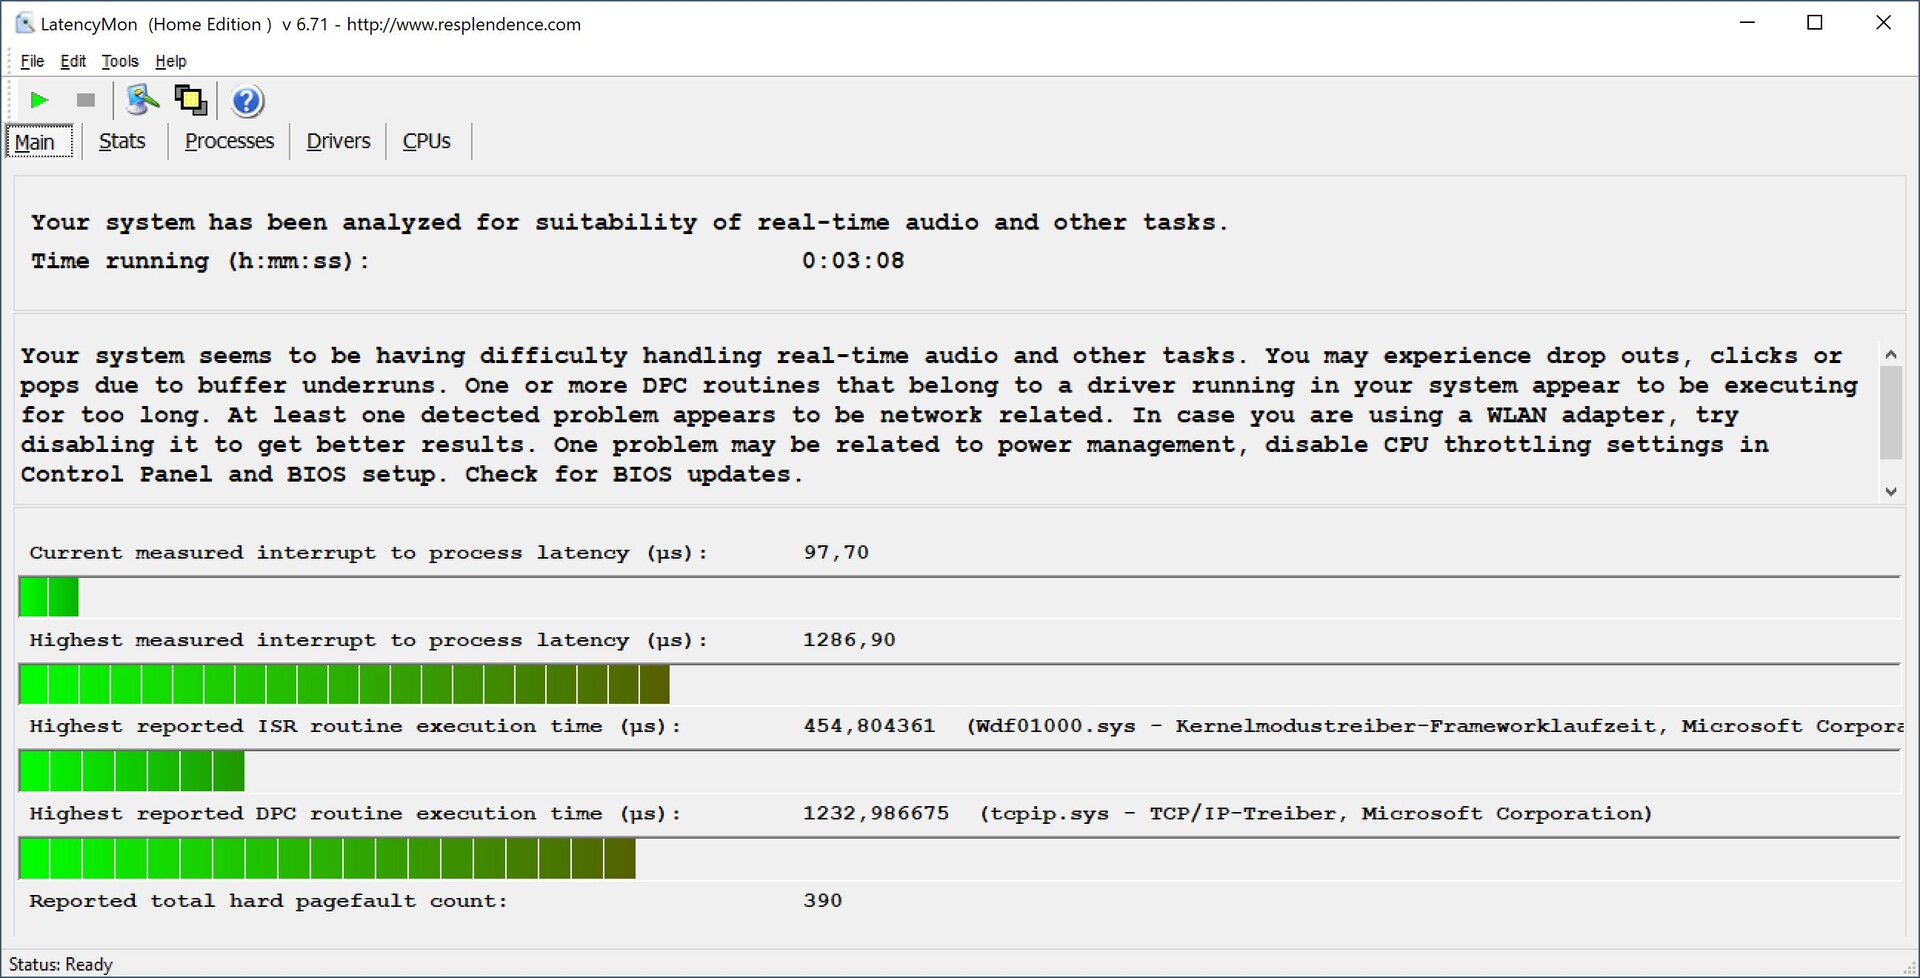
Task: Open the options tool icon in the toolbar
Action: point(142,100)
